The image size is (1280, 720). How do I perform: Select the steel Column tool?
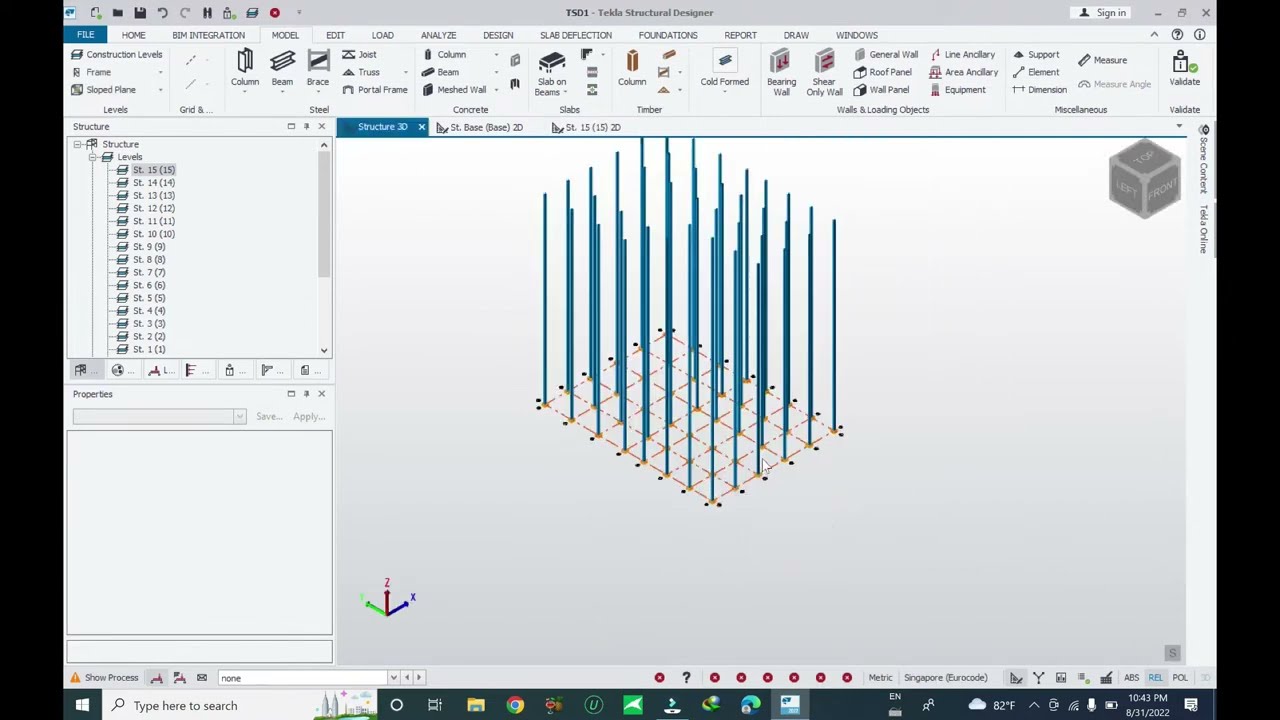click(245, 69)
